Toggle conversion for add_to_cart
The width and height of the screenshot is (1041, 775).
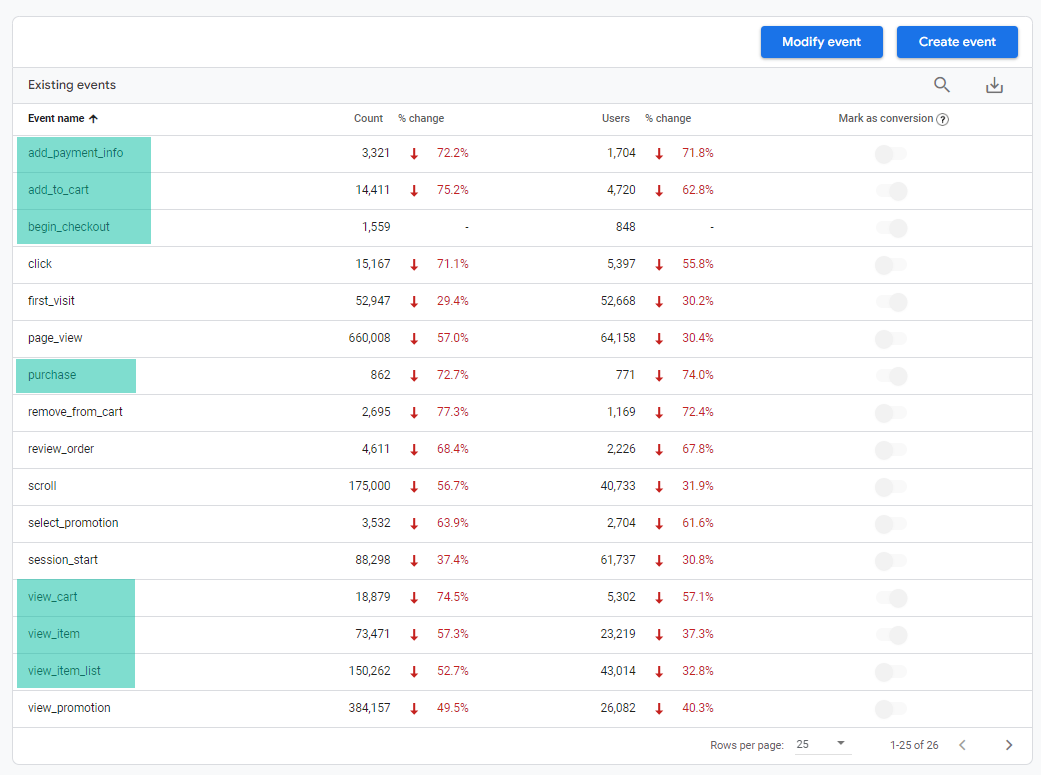point(892,191)
